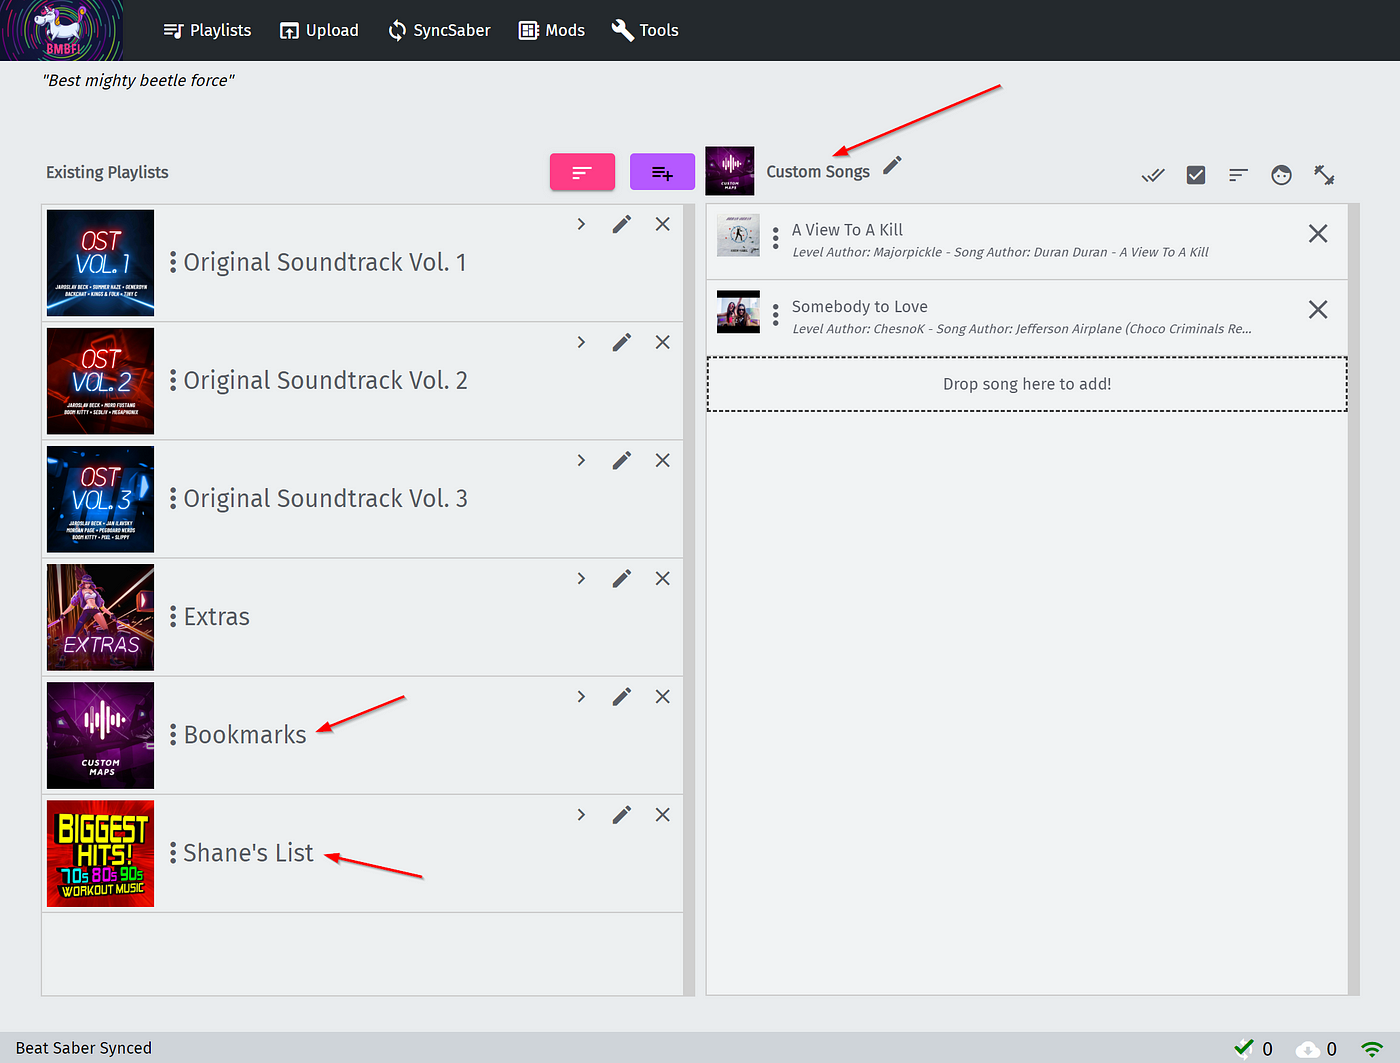
Task: Click Somebody to Love cover art
Action: coord(738,312)
